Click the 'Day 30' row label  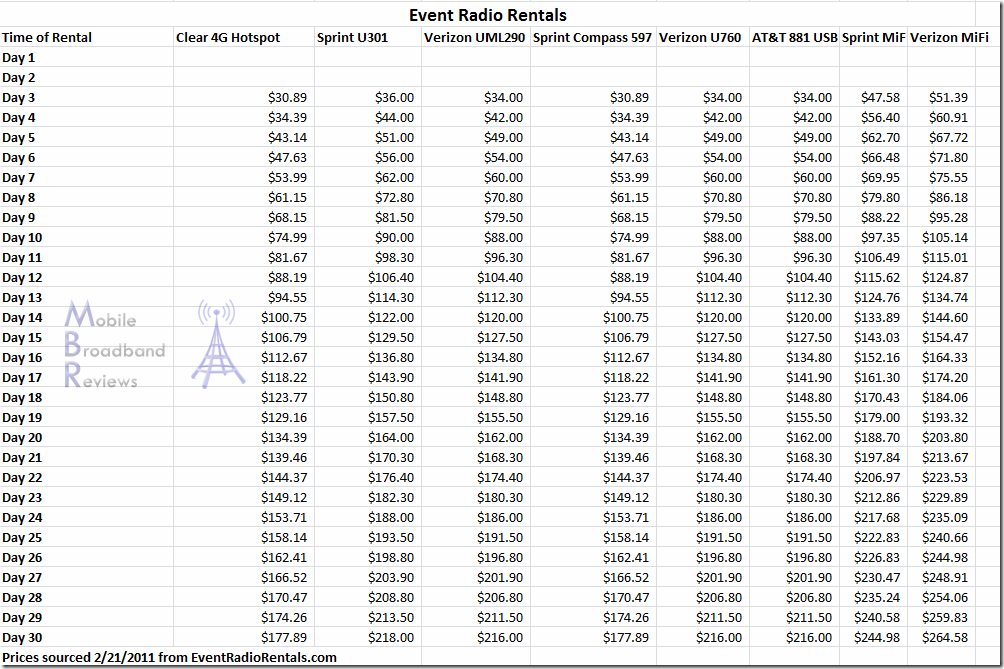[x=22, y=638]
